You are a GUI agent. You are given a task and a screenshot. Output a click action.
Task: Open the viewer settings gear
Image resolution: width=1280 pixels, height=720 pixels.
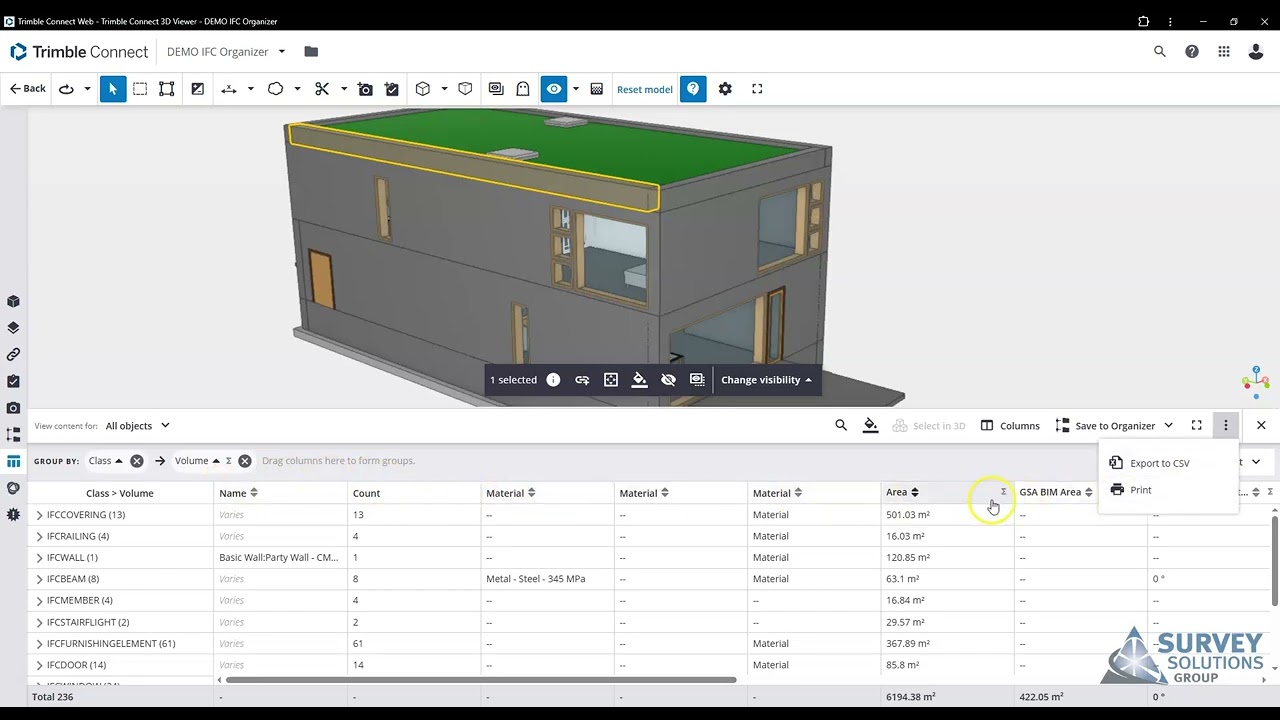(725, 89)
